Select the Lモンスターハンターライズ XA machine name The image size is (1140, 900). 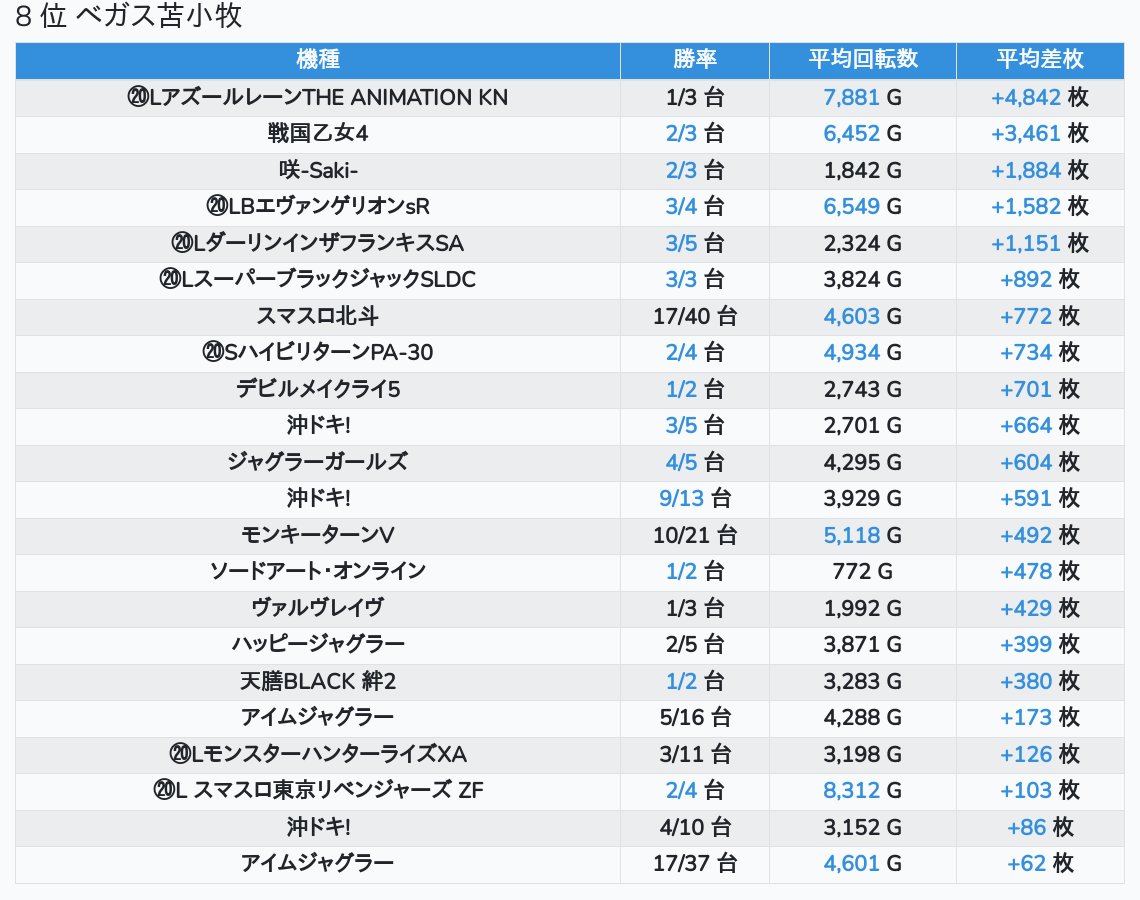coord(318,754)
